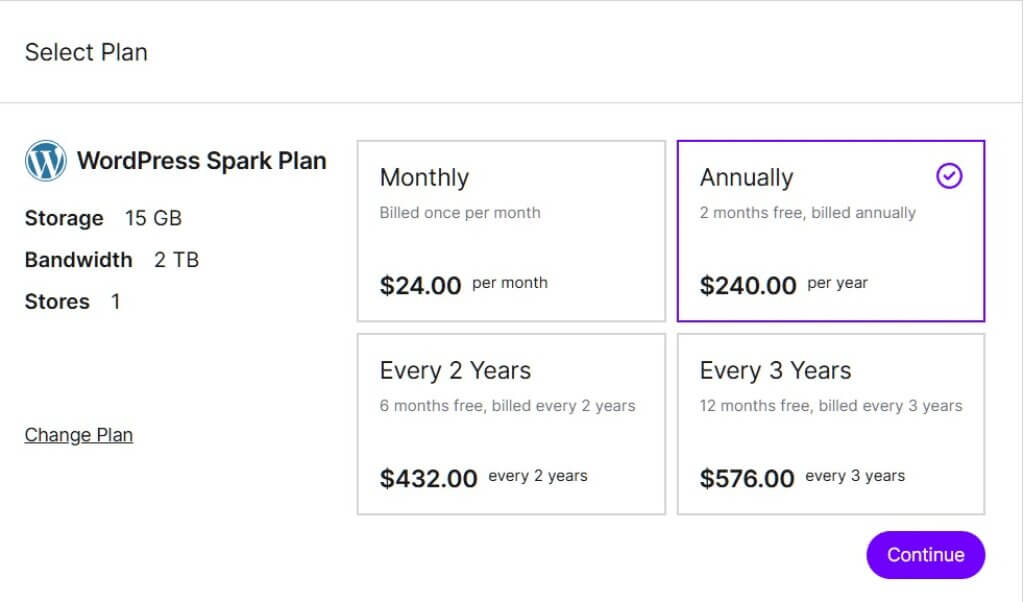Choose the Every 3 Years plan

pyautogui.click(x=831, y=424)
